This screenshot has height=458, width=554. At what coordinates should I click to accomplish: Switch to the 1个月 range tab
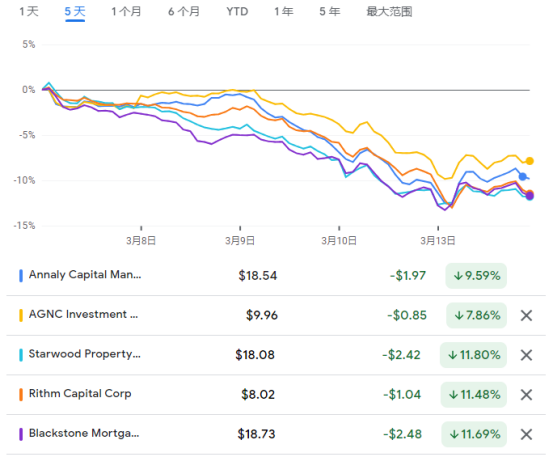(x=126, y=12)
